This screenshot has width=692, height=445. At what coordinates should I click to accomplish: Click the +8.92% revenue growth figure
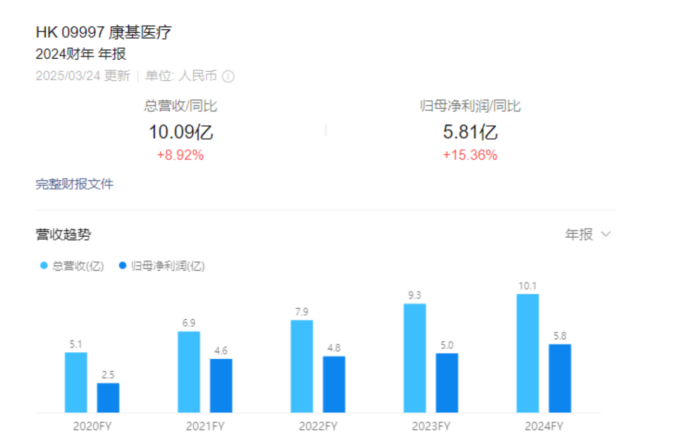tap(181, 155)
